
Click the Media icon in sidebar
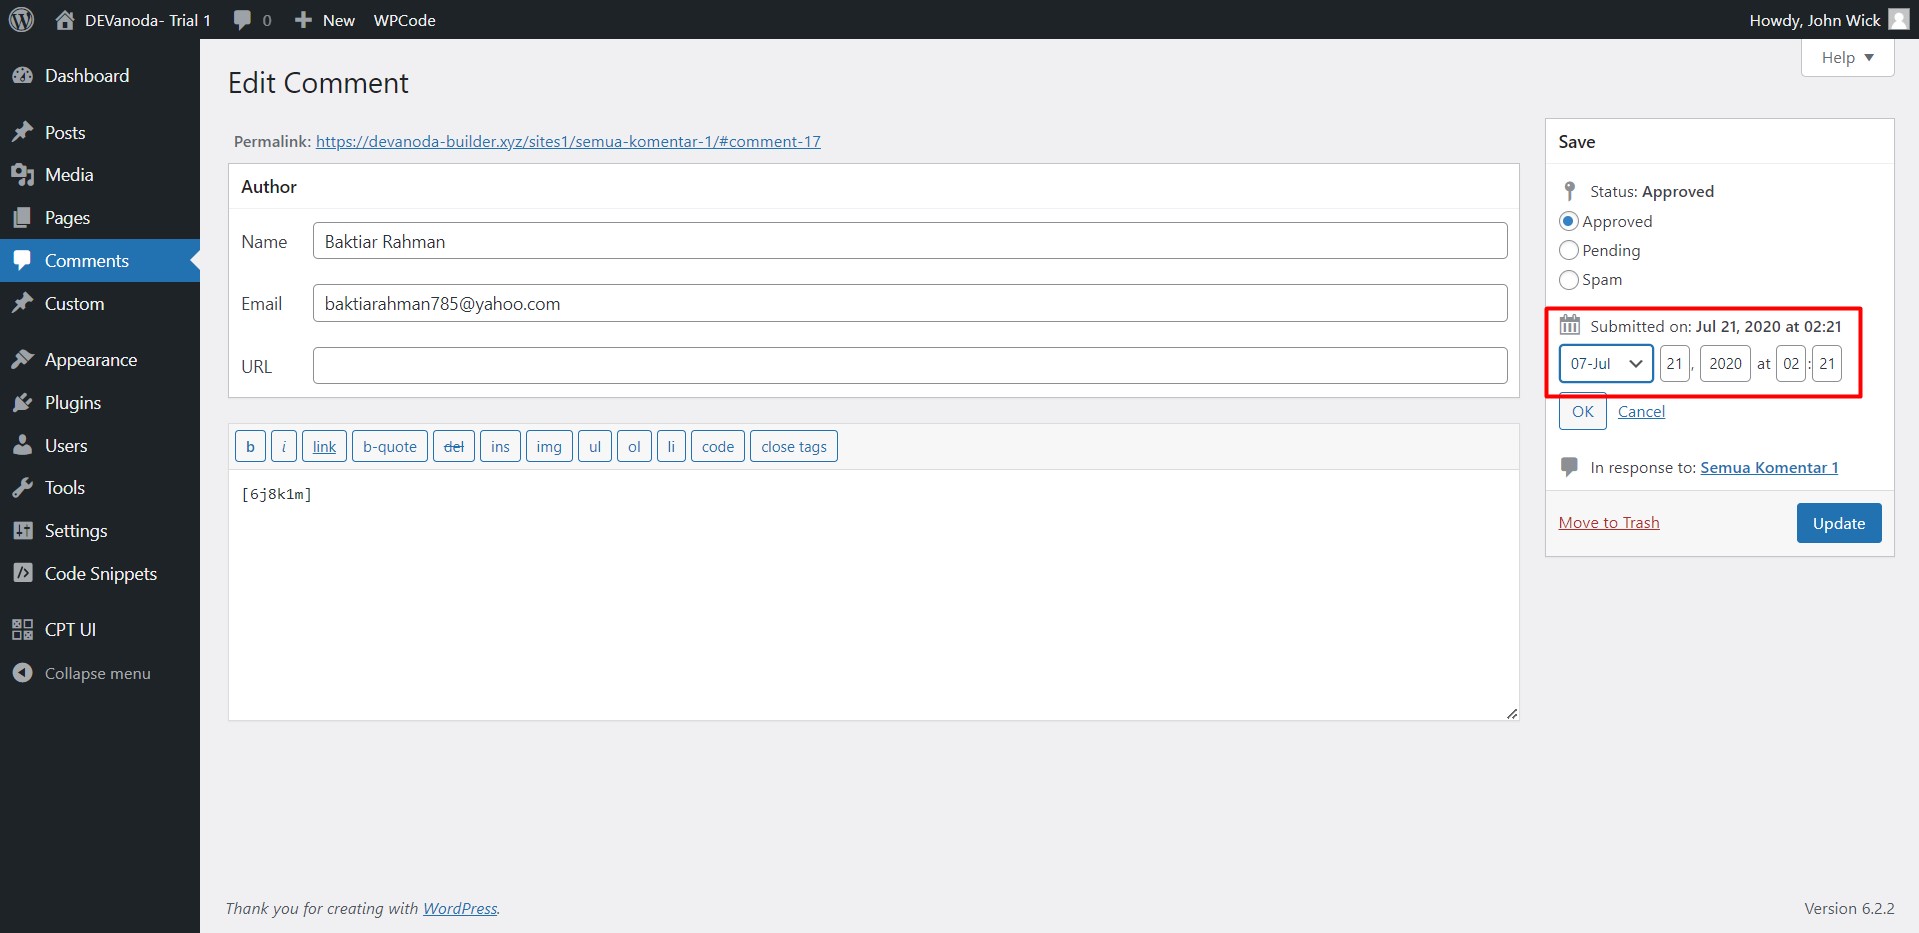click(x=22, y=175)
